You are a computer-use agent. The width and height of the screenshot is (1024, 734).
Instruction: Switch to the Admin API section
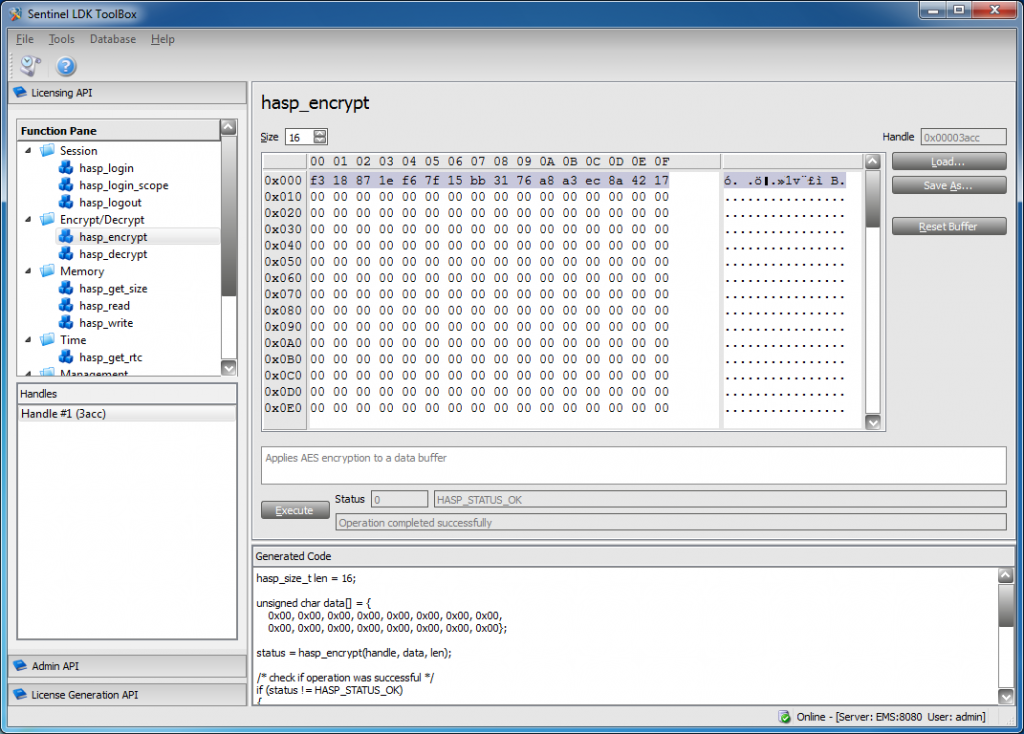[x=127, y=666]
